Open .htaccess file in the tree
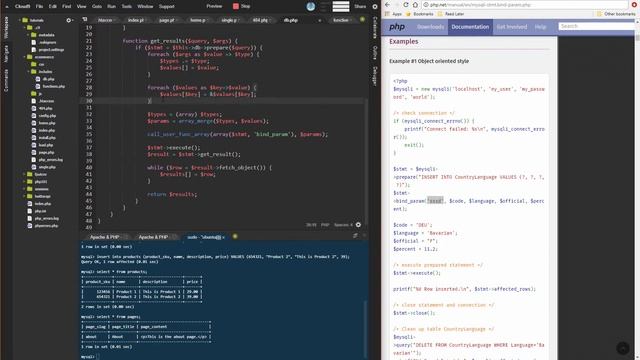The width and height of the screenshot is (640, 360). [46, 101]
